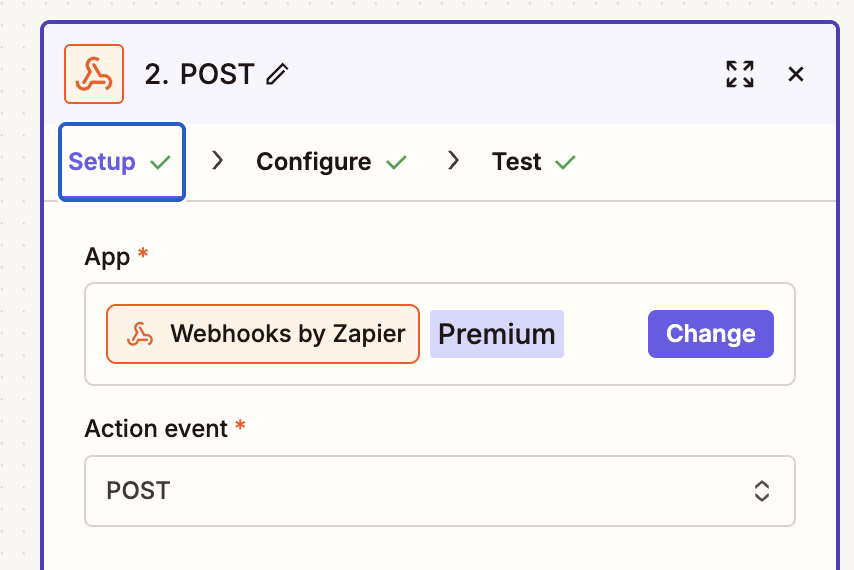The width and height of the screenshot is (854, 570).
Task: Click the up-down arrows in Action event field
Action: tap(762, 491)
